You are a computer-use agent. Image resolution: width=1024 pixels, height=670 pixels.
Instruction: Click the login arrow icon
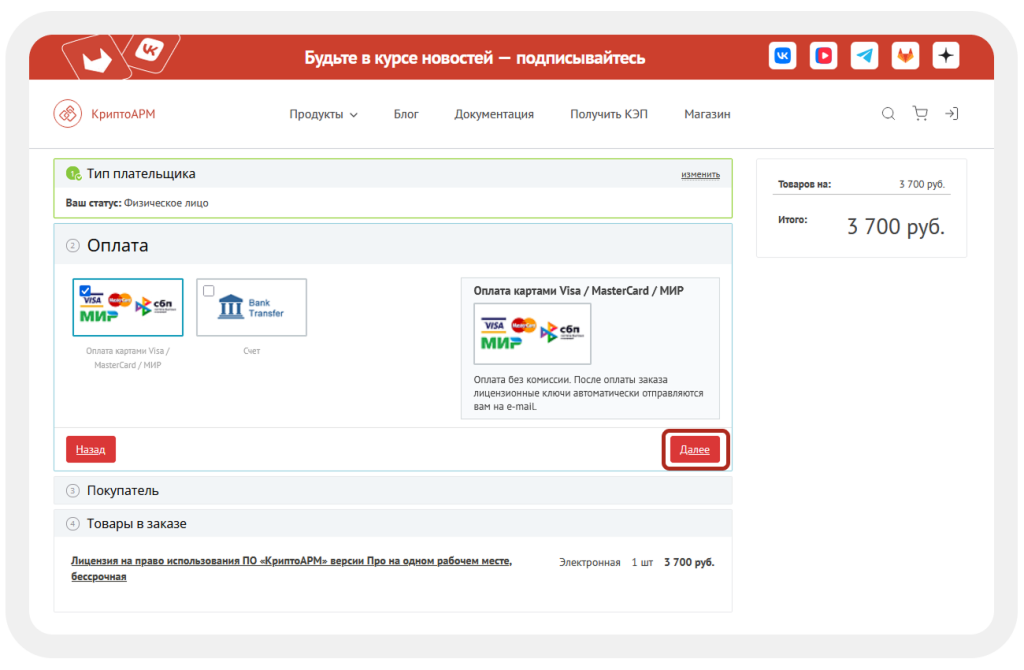coord(952,114)
